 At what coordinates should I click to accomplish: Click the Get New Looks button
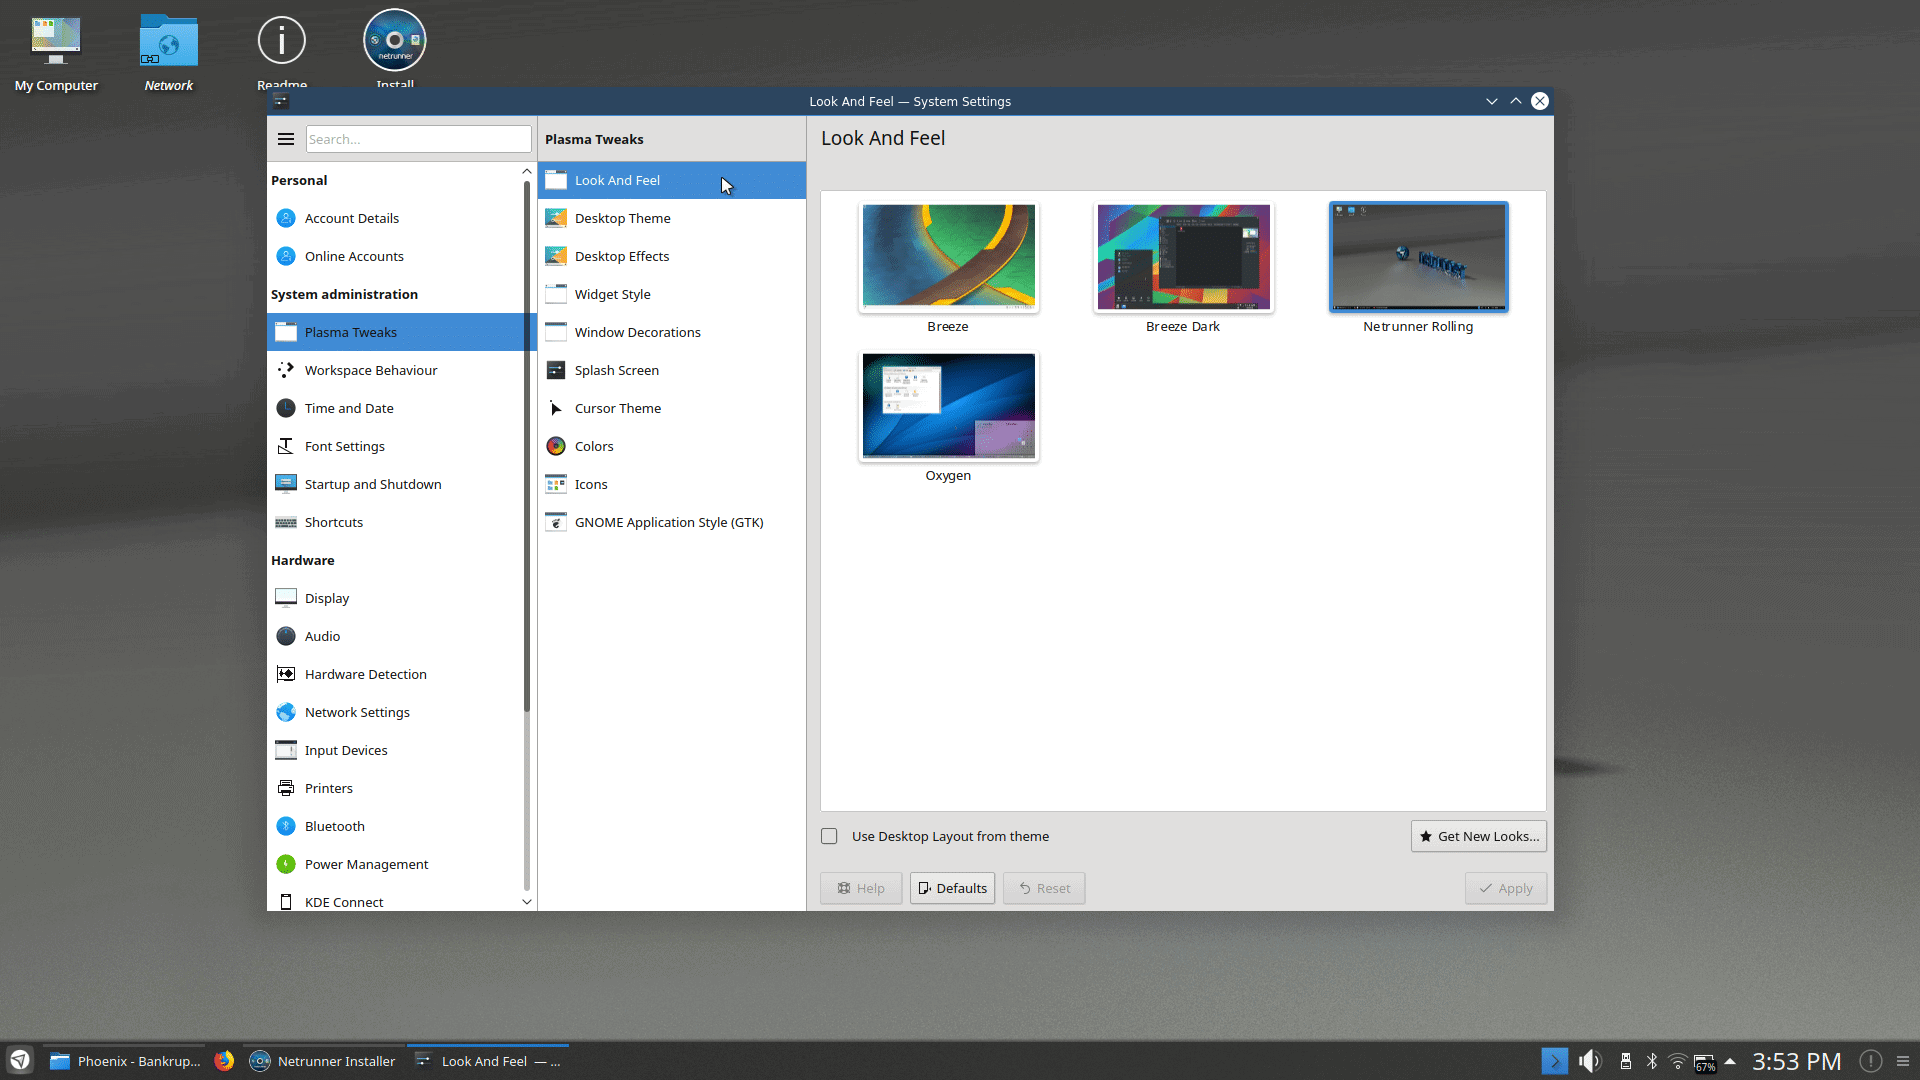tap(1478, 836)
